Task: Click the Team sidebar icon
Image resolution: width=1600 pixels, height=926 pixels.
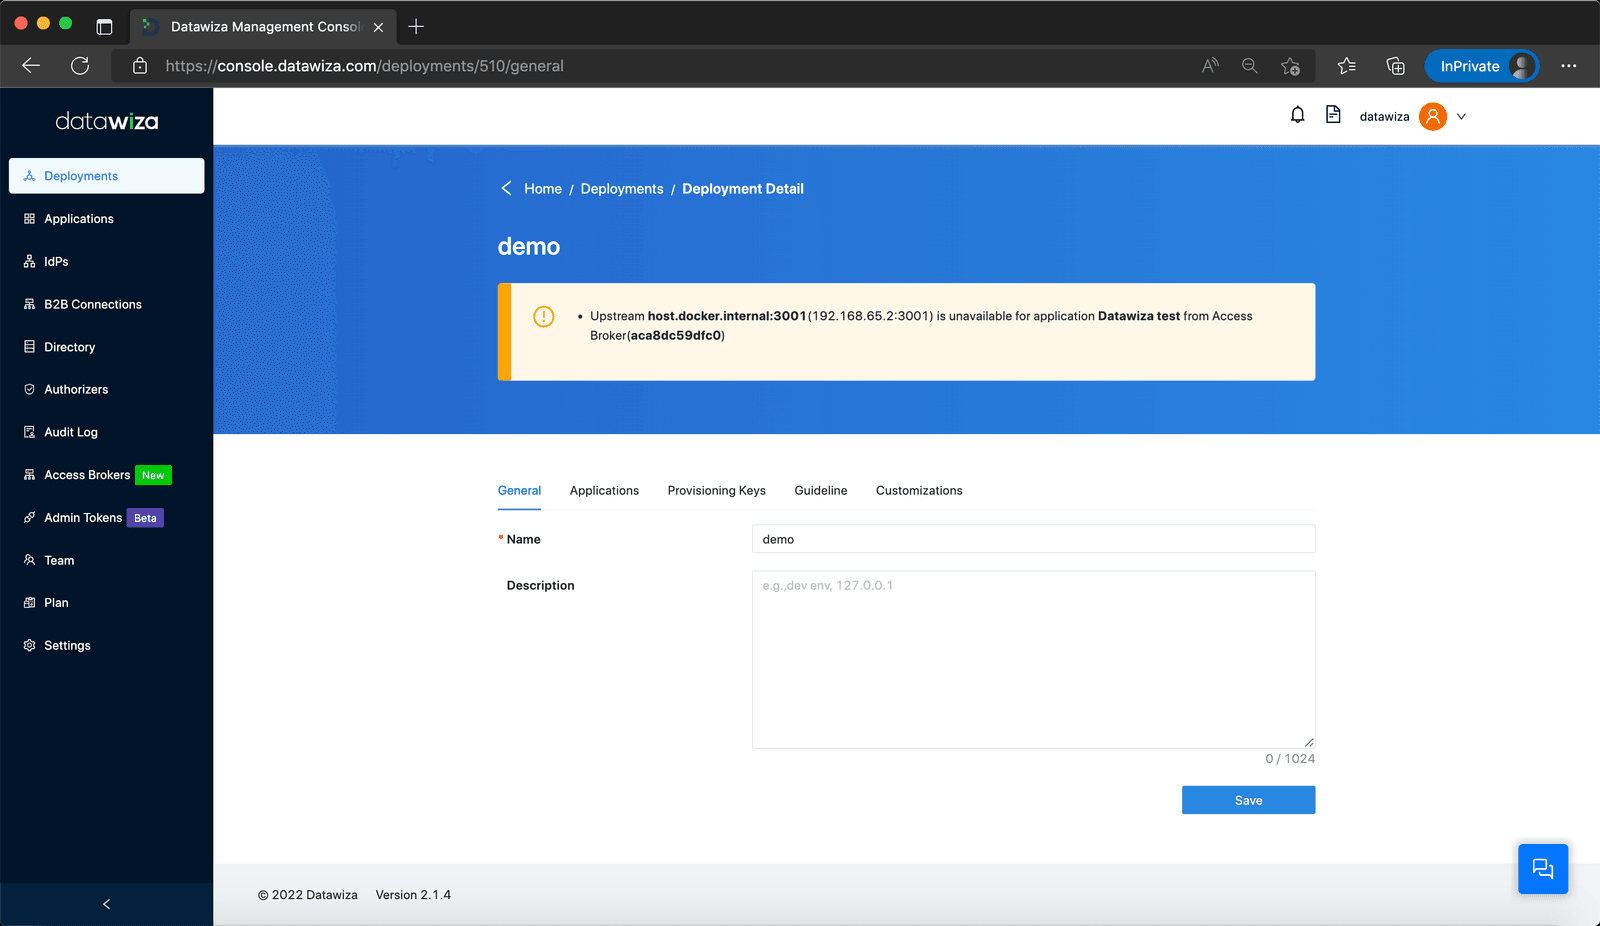Action: 29,560
